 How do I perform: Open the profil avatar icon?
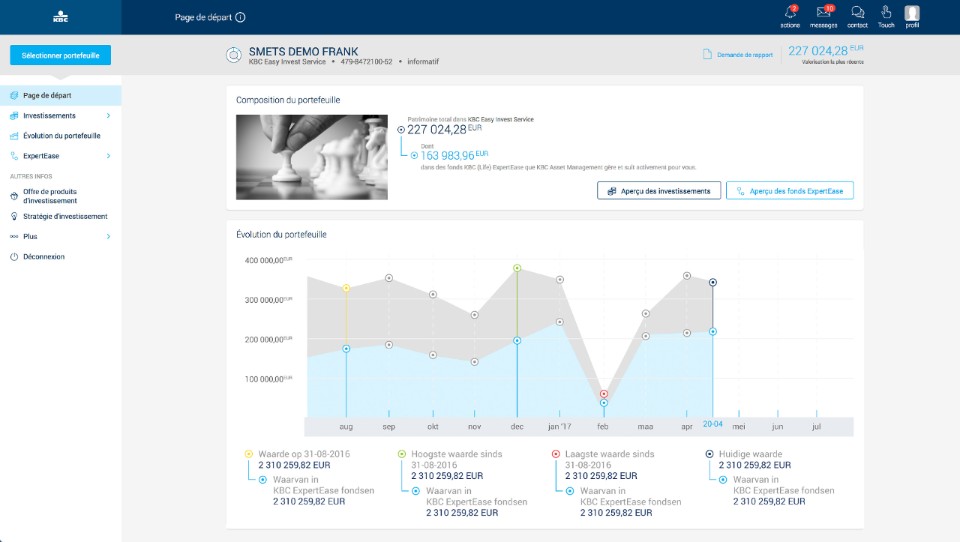(912, 13)
